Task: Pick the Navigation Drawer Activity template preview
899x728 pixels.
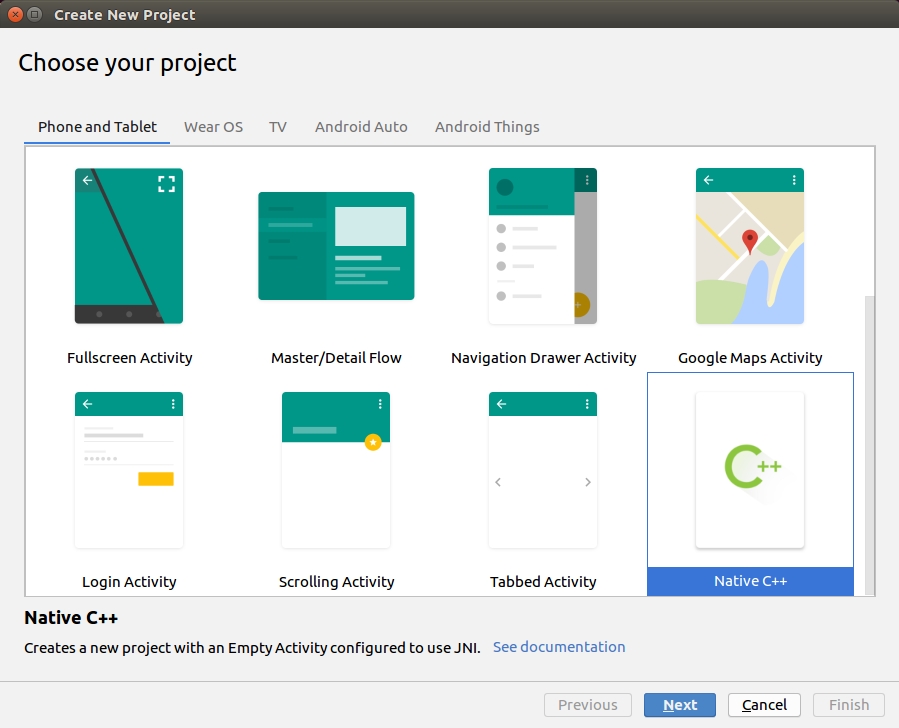Action: [543, 246]
